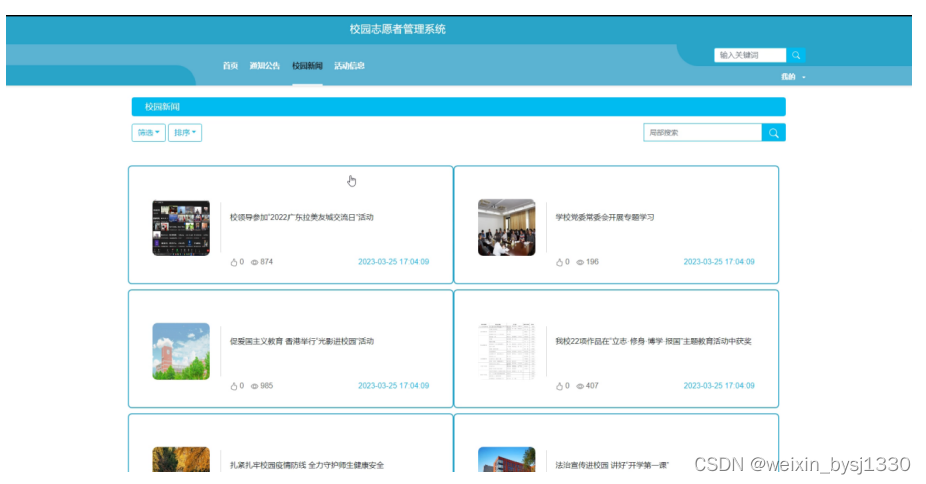Click timestamp on 光影进校园 card

point(393,386)
